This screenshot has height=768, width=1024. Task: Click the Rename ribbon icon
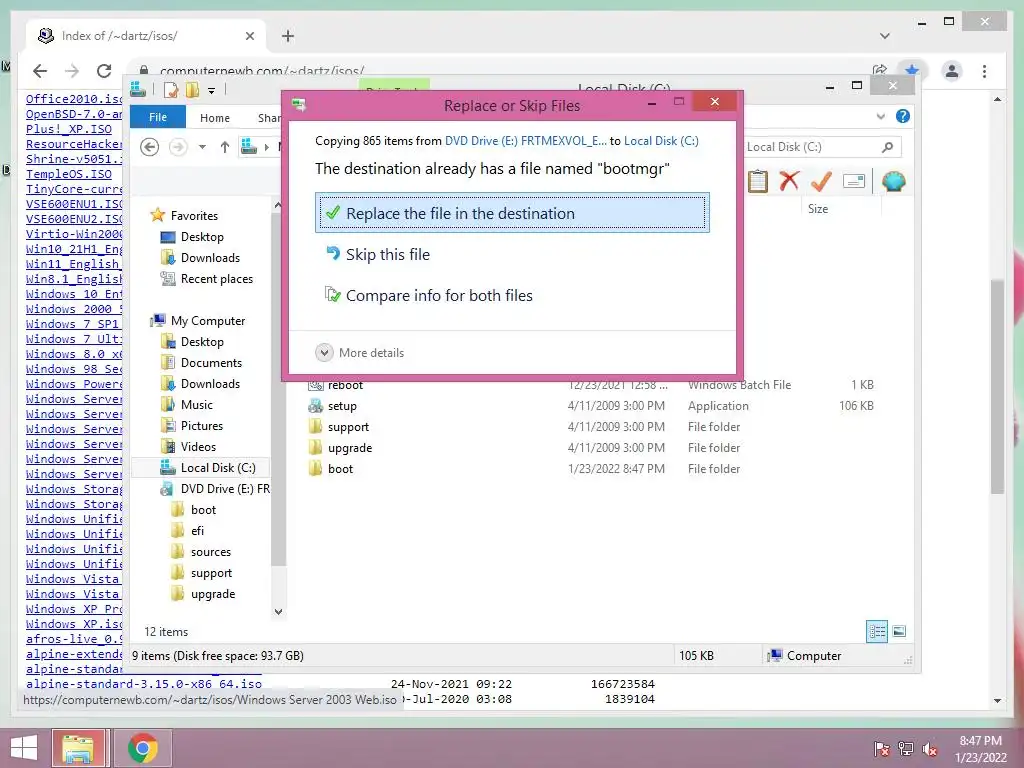(854, 181)
